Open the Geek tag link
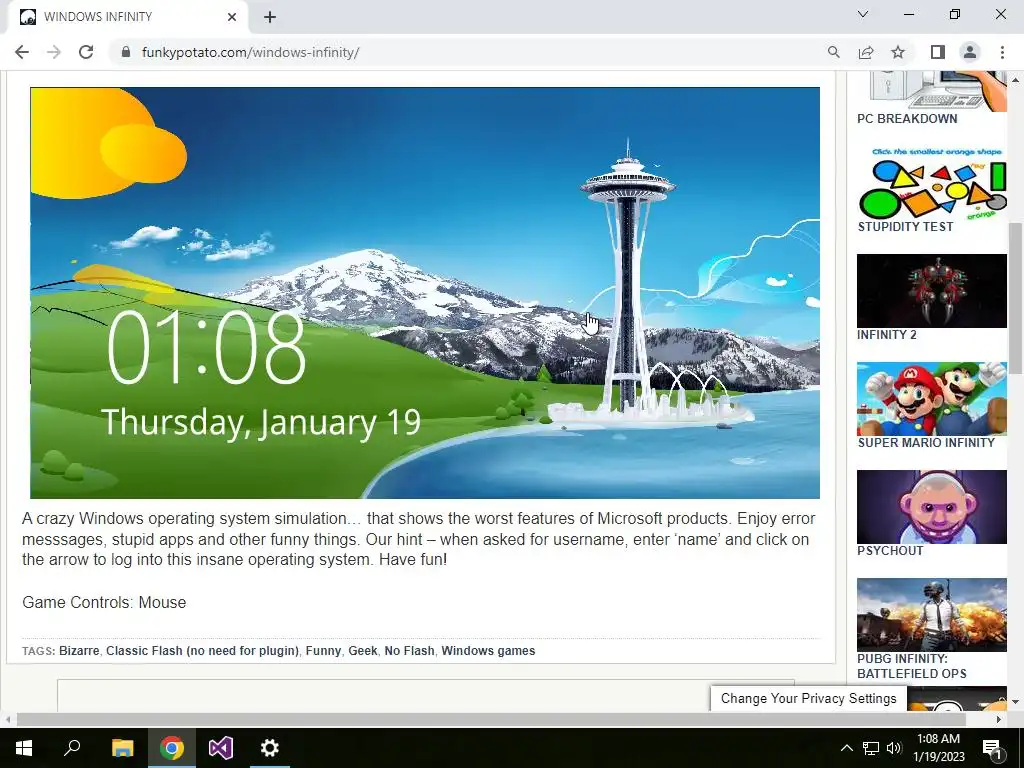The height and width of the screenshot is (768, 1024). 362,650
